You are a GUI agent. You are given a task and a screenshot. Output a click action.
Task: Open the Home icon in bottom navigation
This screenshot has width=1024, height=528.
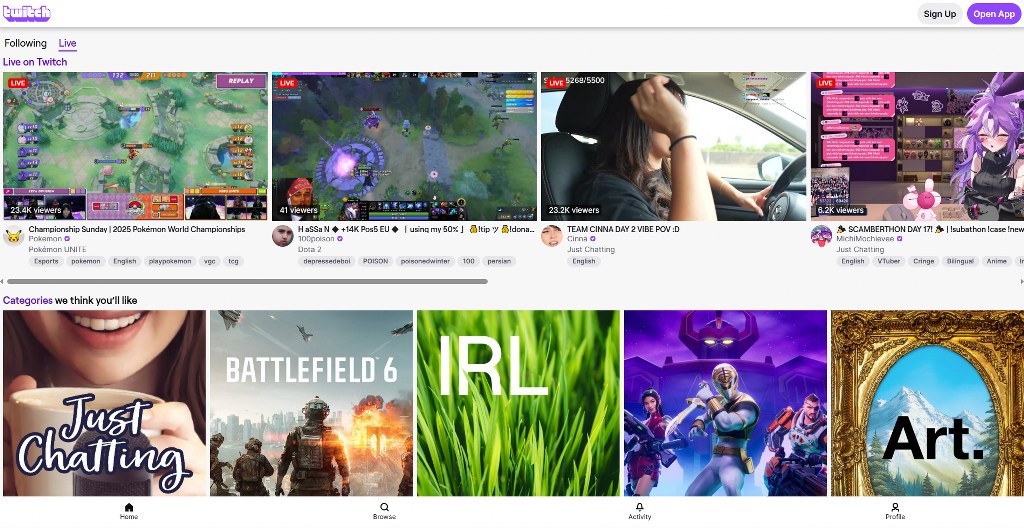tap(129, 507)
